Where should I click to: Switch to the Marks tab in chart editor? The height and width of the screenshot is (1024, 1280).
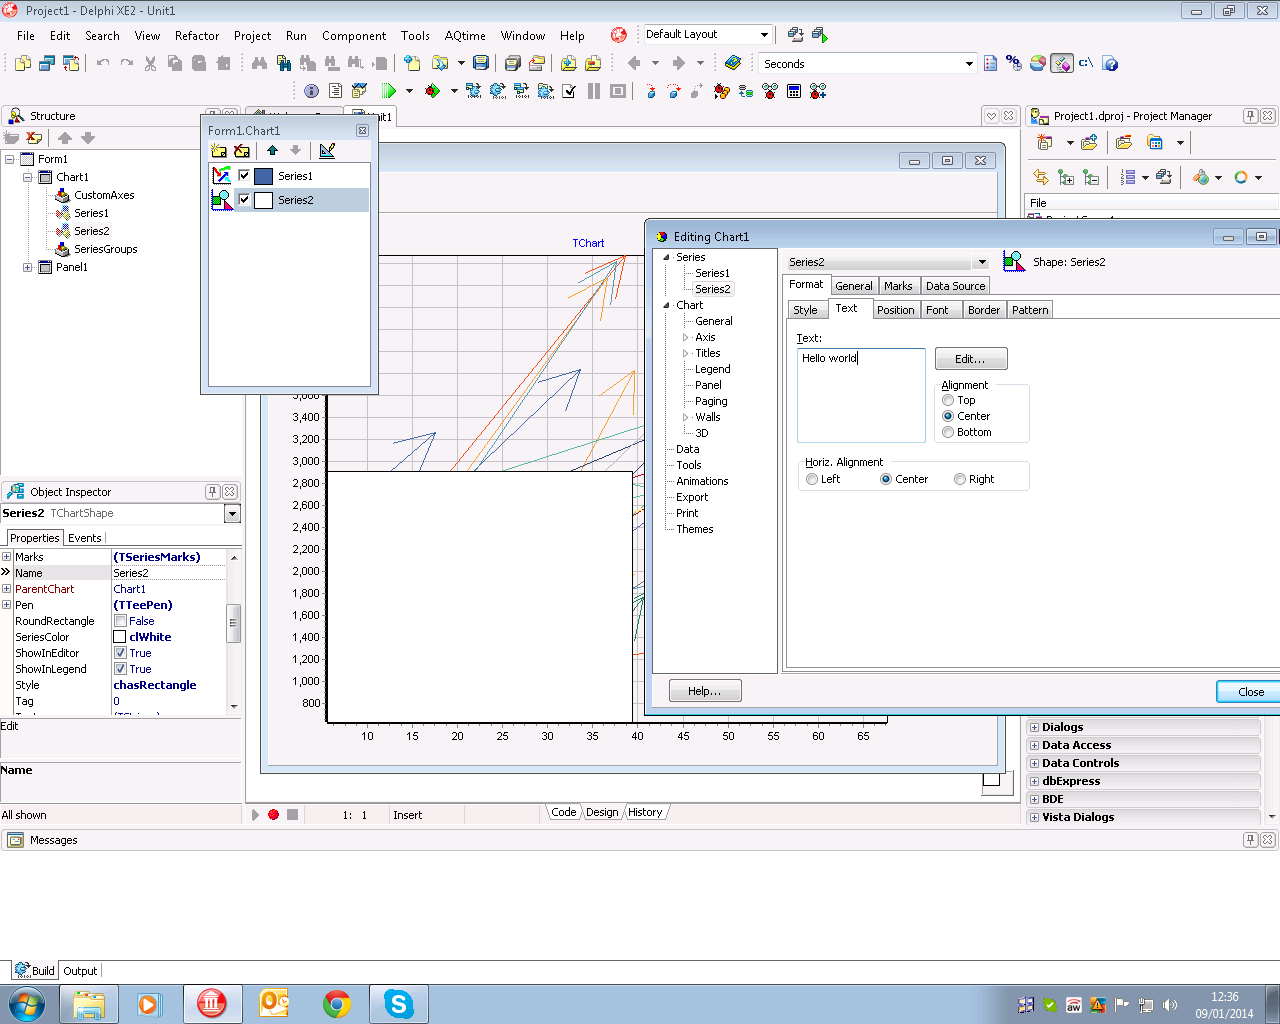point(898,286)
